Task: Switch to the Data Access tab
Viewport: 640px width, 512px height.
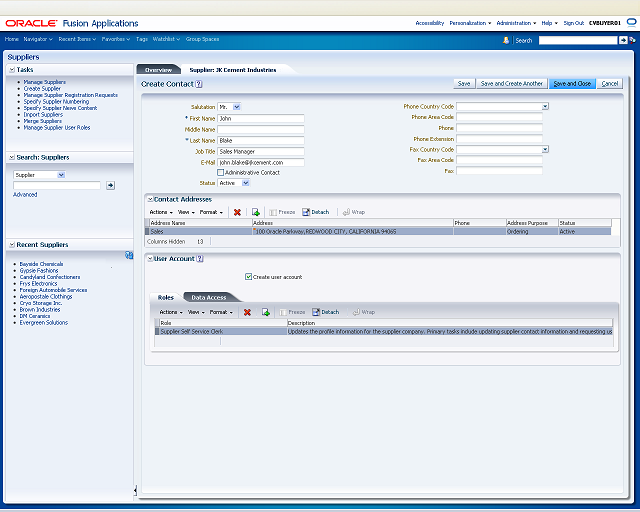Action: click(209, 298)
